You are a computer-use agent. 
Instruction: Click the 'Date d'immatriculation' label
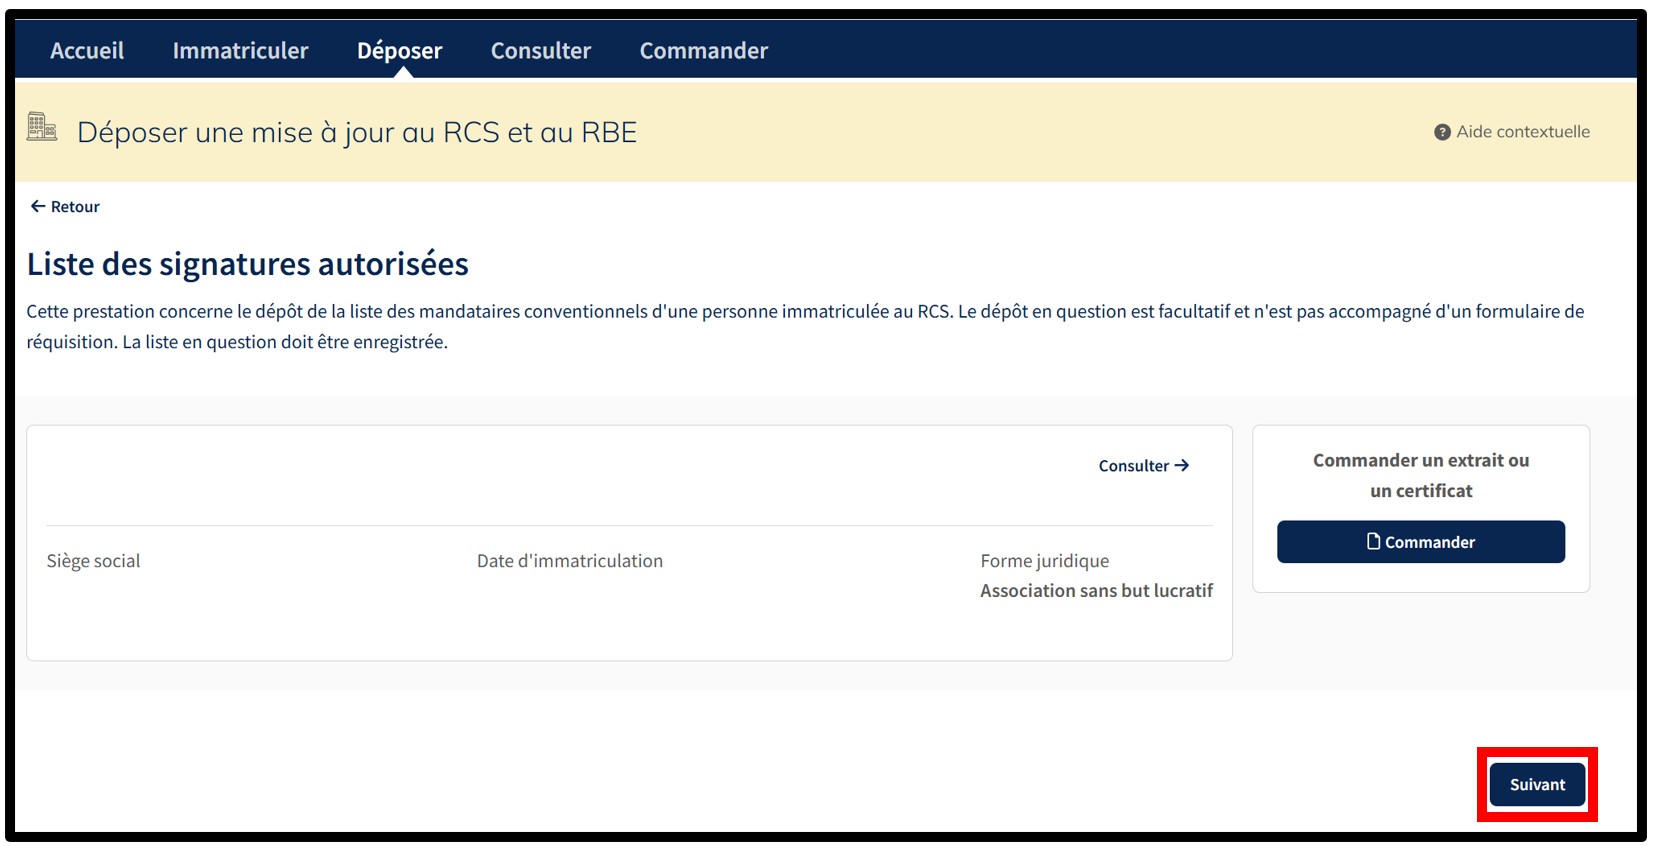click(x=569, y=561)
